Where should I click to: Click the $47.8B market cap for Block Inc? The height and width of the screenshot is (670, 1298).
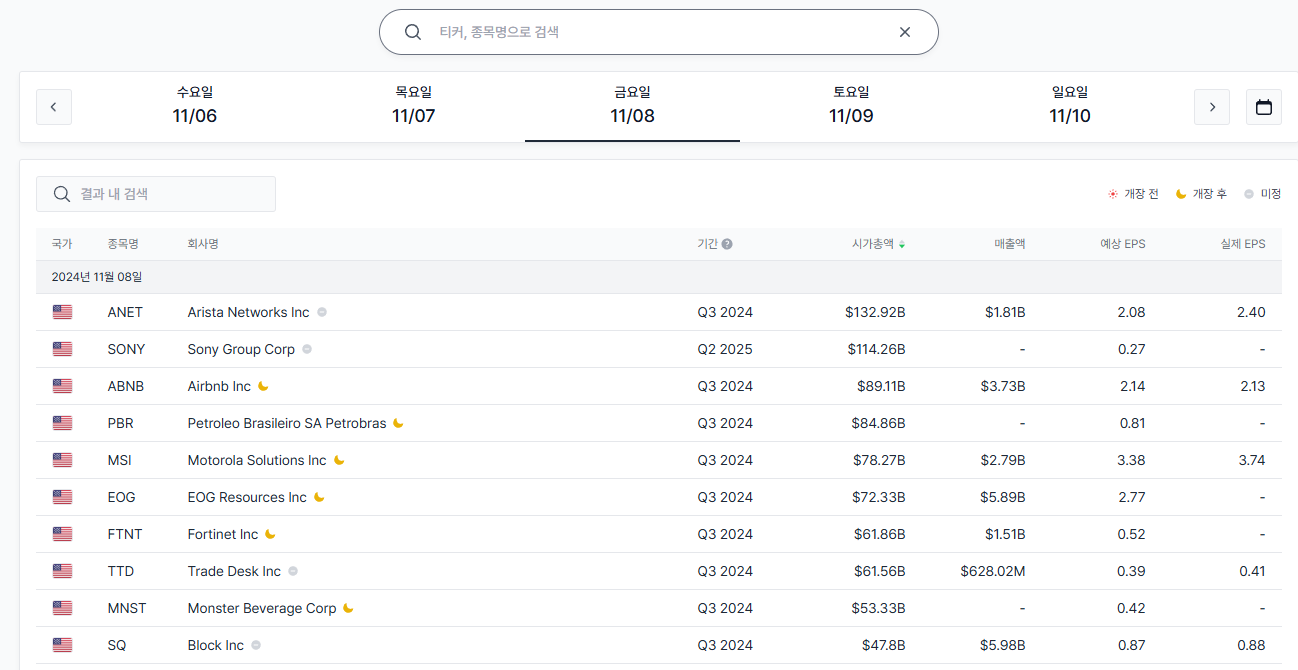[884, 645]
